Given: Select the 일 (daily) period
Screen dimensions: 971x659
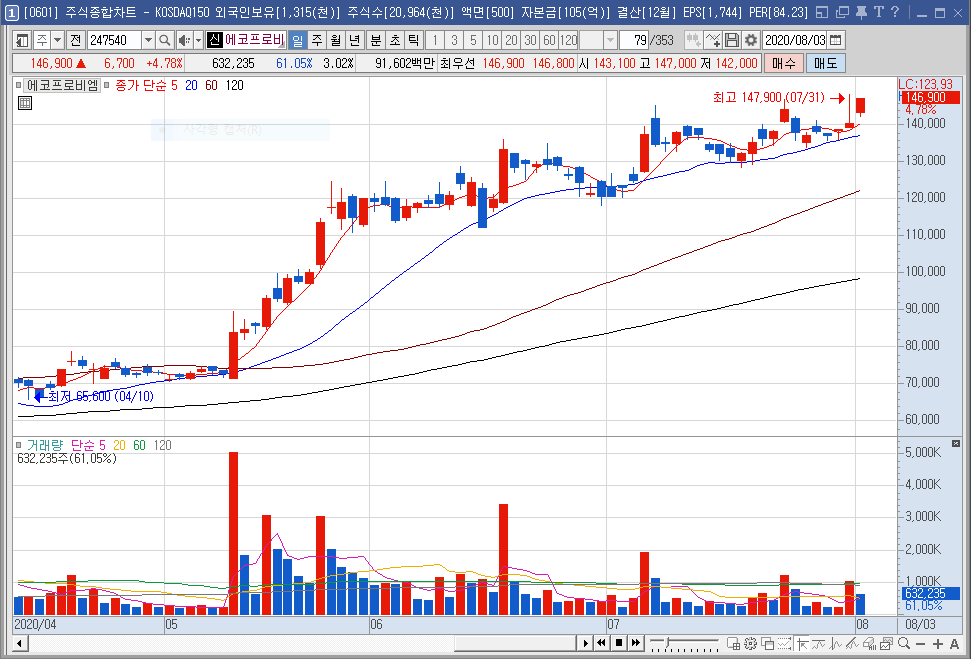Looking at the screenshot, I should pyautogui.click(x=297, y=40).
